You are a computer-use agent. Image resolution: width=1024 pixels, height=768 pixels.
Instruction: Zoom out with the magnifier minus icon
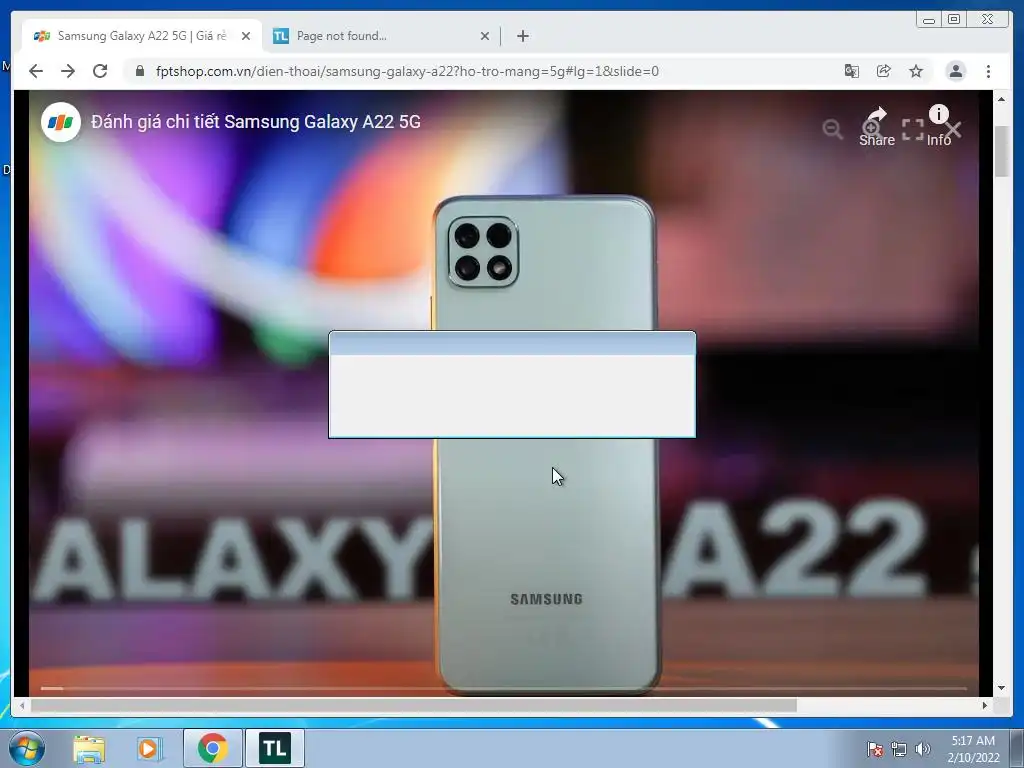[x=833, y=129]
